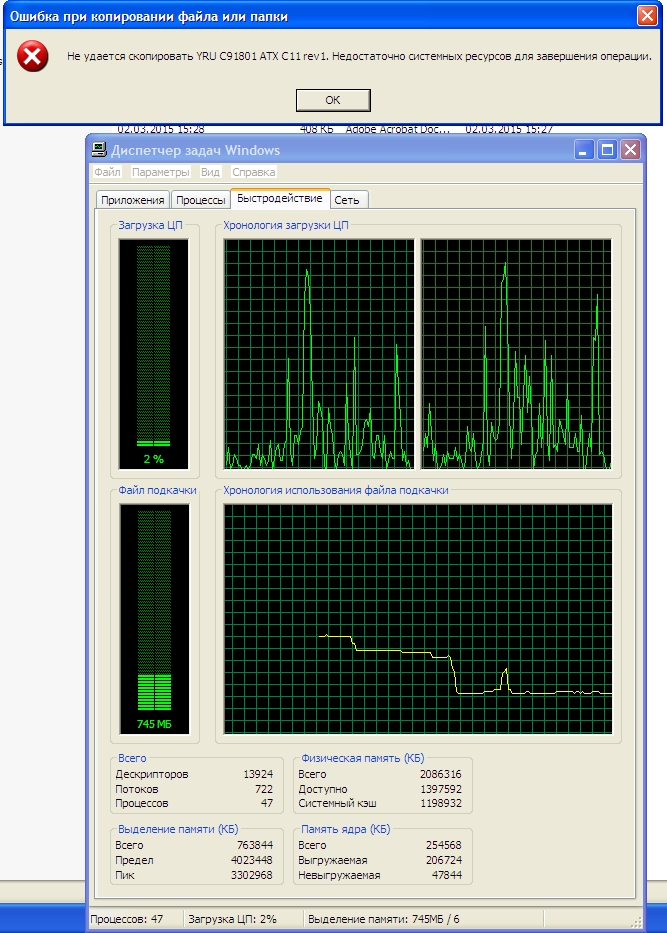Open the Справка menu

(x=253, y=172)
